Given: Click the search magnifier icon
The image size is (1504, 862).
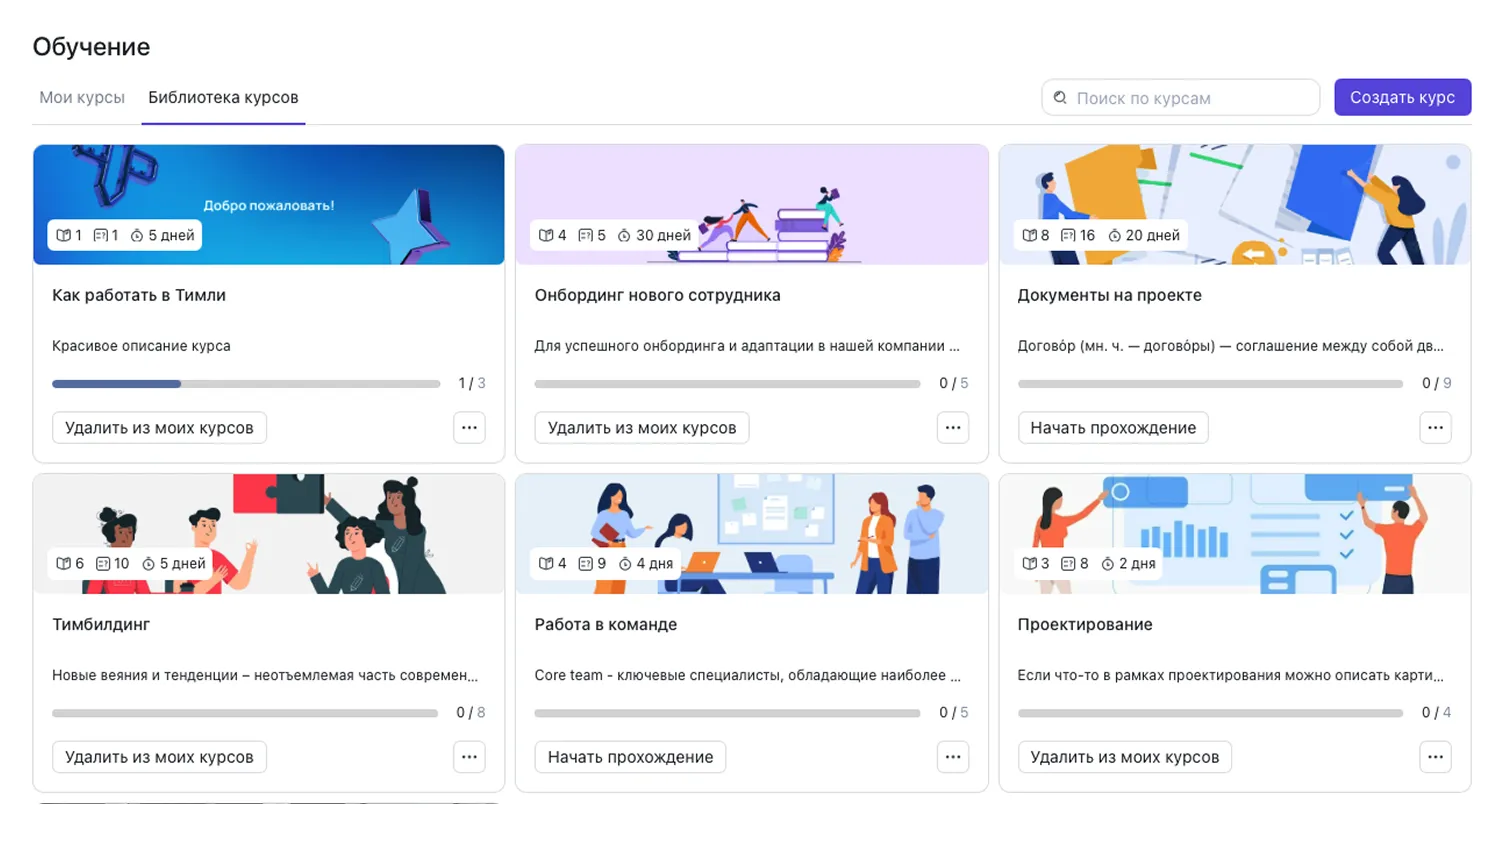Looking at the screenshot, I should pos(1060,98).
